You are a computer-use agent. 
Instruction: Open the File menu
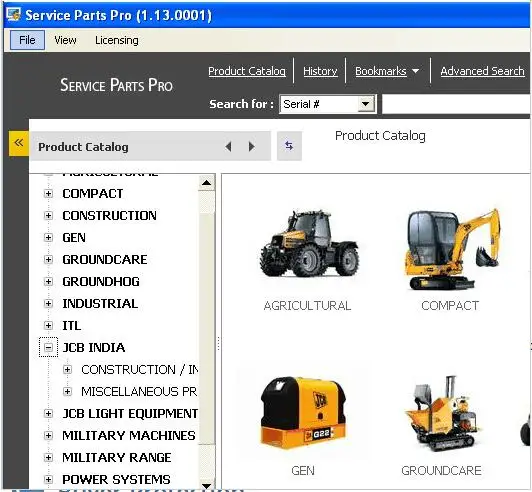click(x=27, y=40)
